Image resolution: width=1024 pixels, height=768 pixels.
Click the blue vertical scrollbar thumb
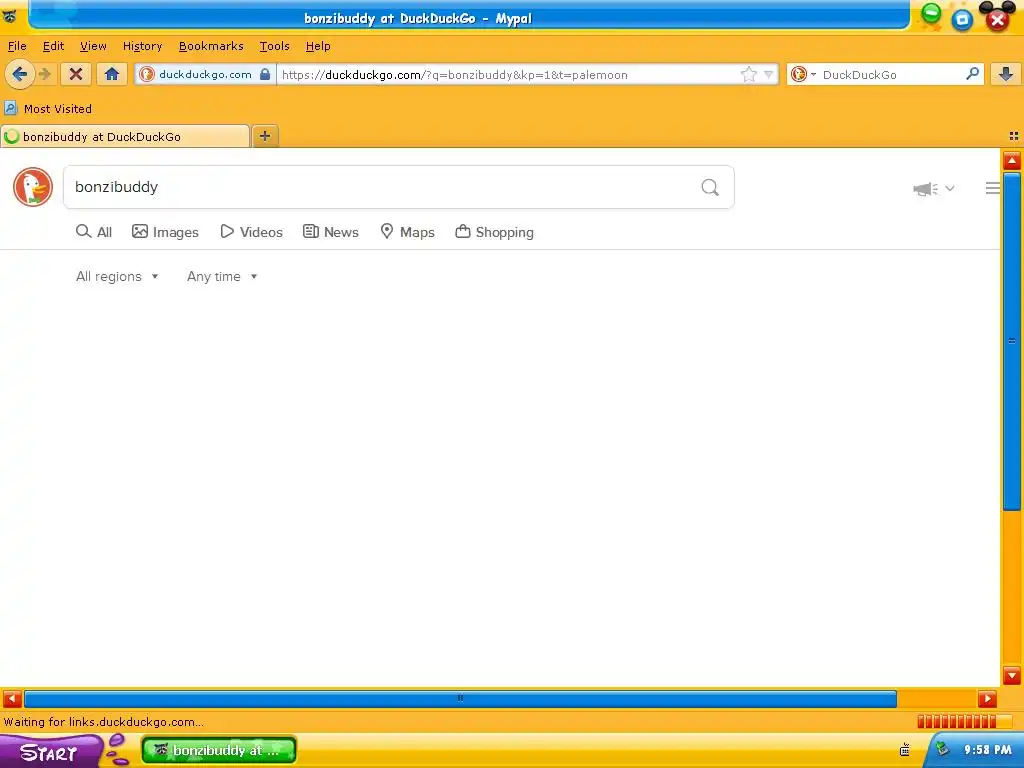point(1012,341)
